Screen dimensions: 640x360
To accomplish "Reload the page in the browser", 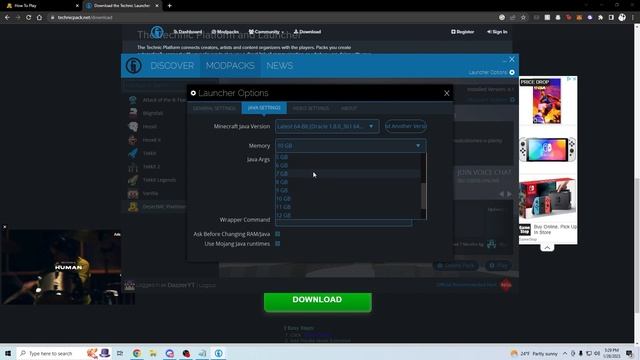I will [x=29, y=18].
